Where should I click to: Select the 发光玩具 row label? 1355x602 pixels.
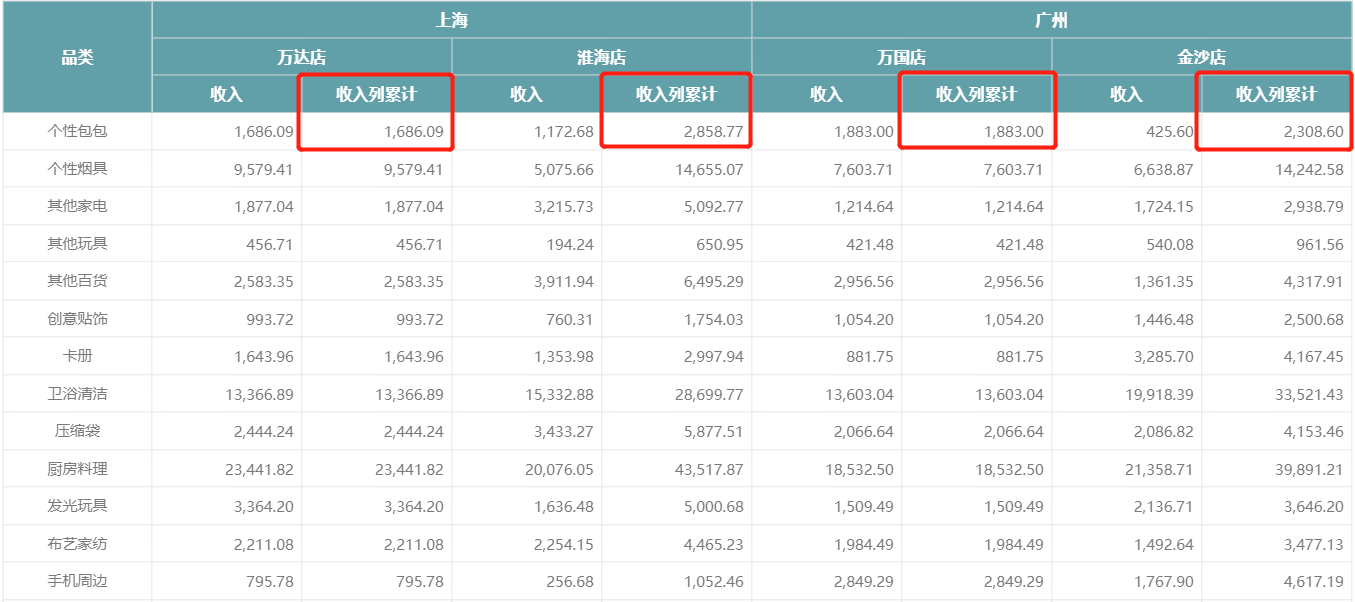(x=77, y=506)
